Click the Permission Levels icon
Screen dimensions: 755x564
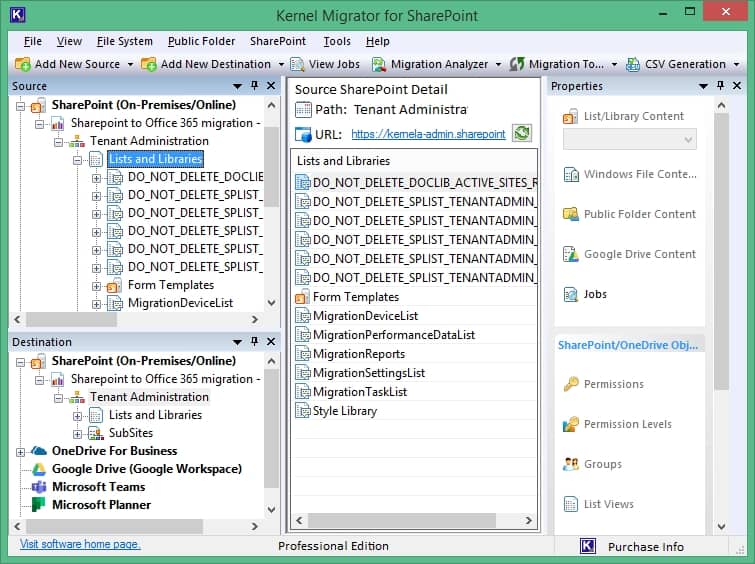571,424
